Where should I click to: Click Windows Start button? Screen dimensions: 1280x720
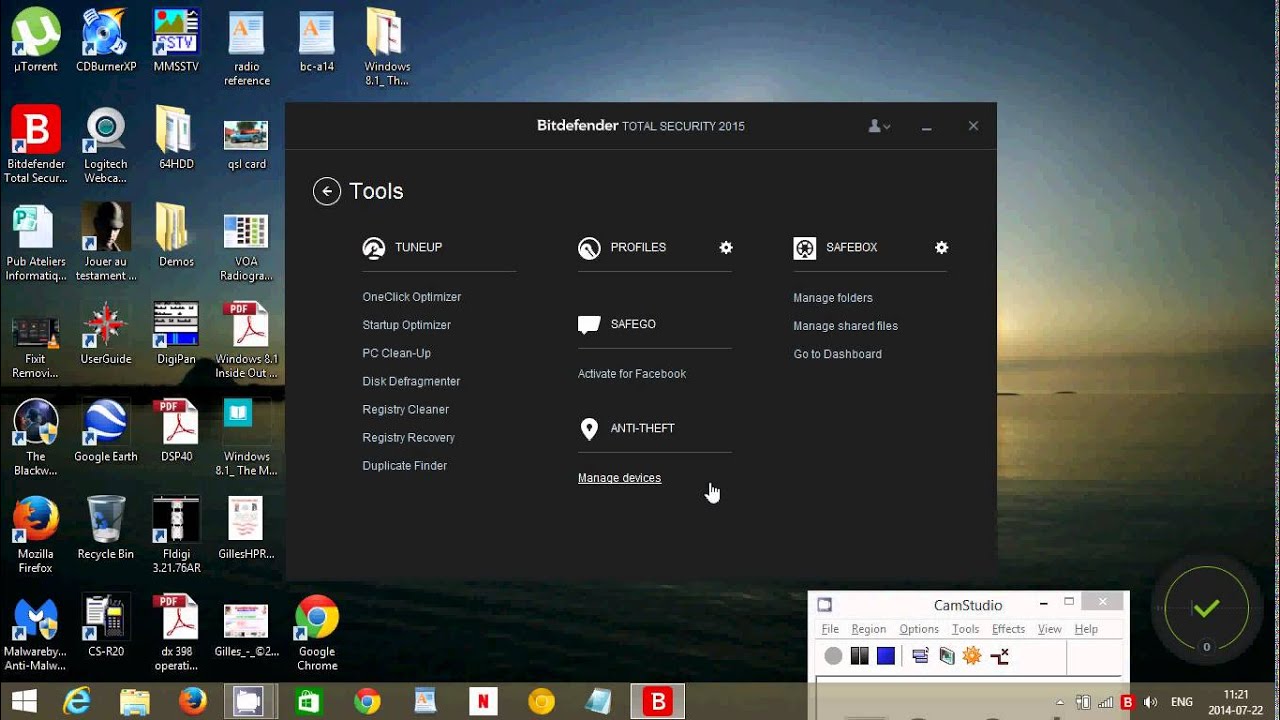pyautogui.click(x=23, y=702)
